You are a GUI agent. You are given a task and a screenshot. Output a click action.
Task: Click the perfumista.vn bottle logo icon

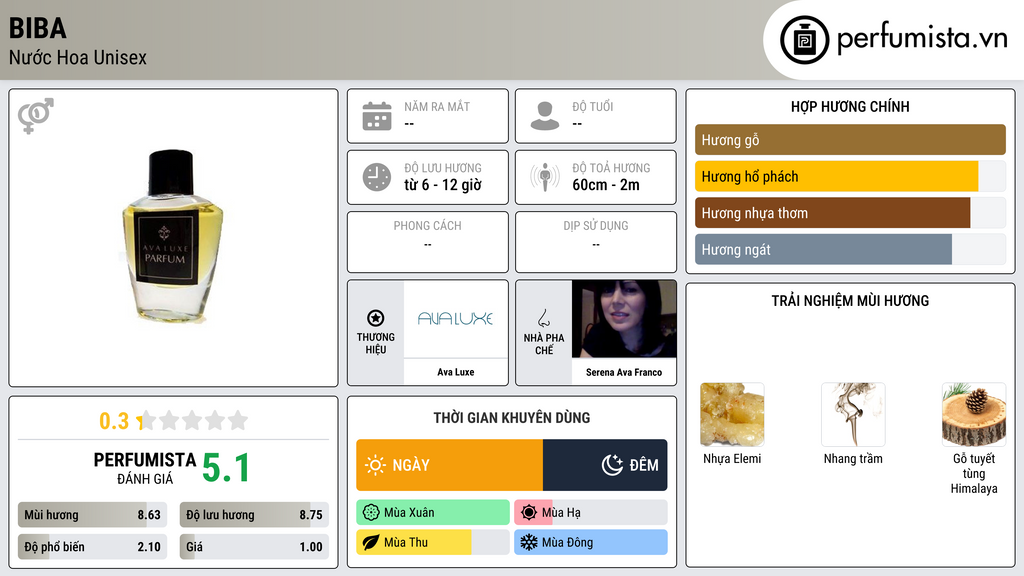804,40
